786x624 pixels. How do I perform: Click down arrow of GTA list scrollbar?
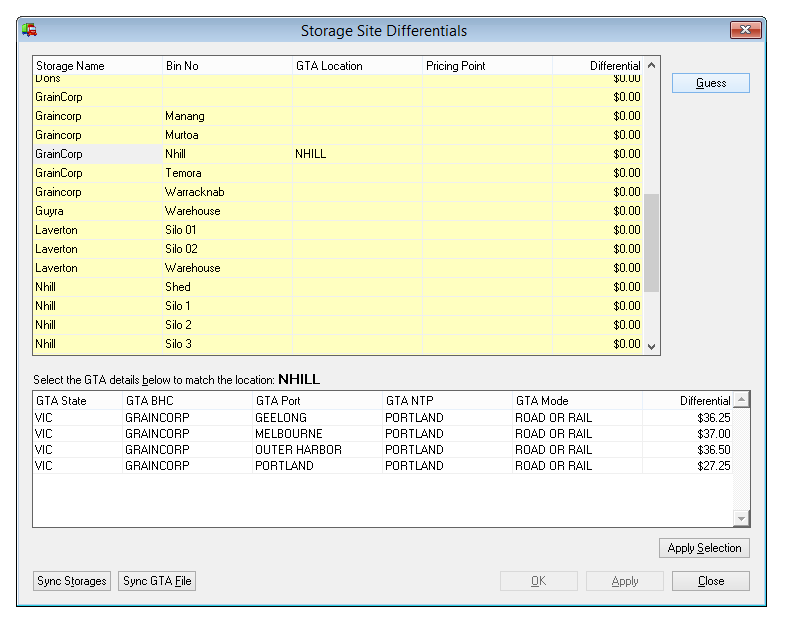pyautogui.click(x=741, y=518)
